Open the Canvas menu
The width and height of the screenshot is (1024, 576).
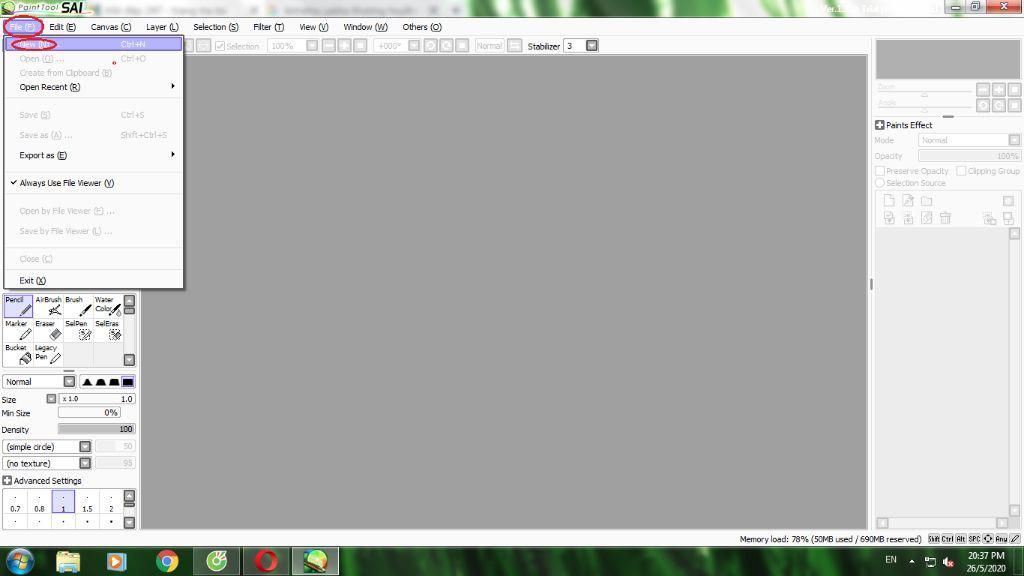(x=110, y=27)
